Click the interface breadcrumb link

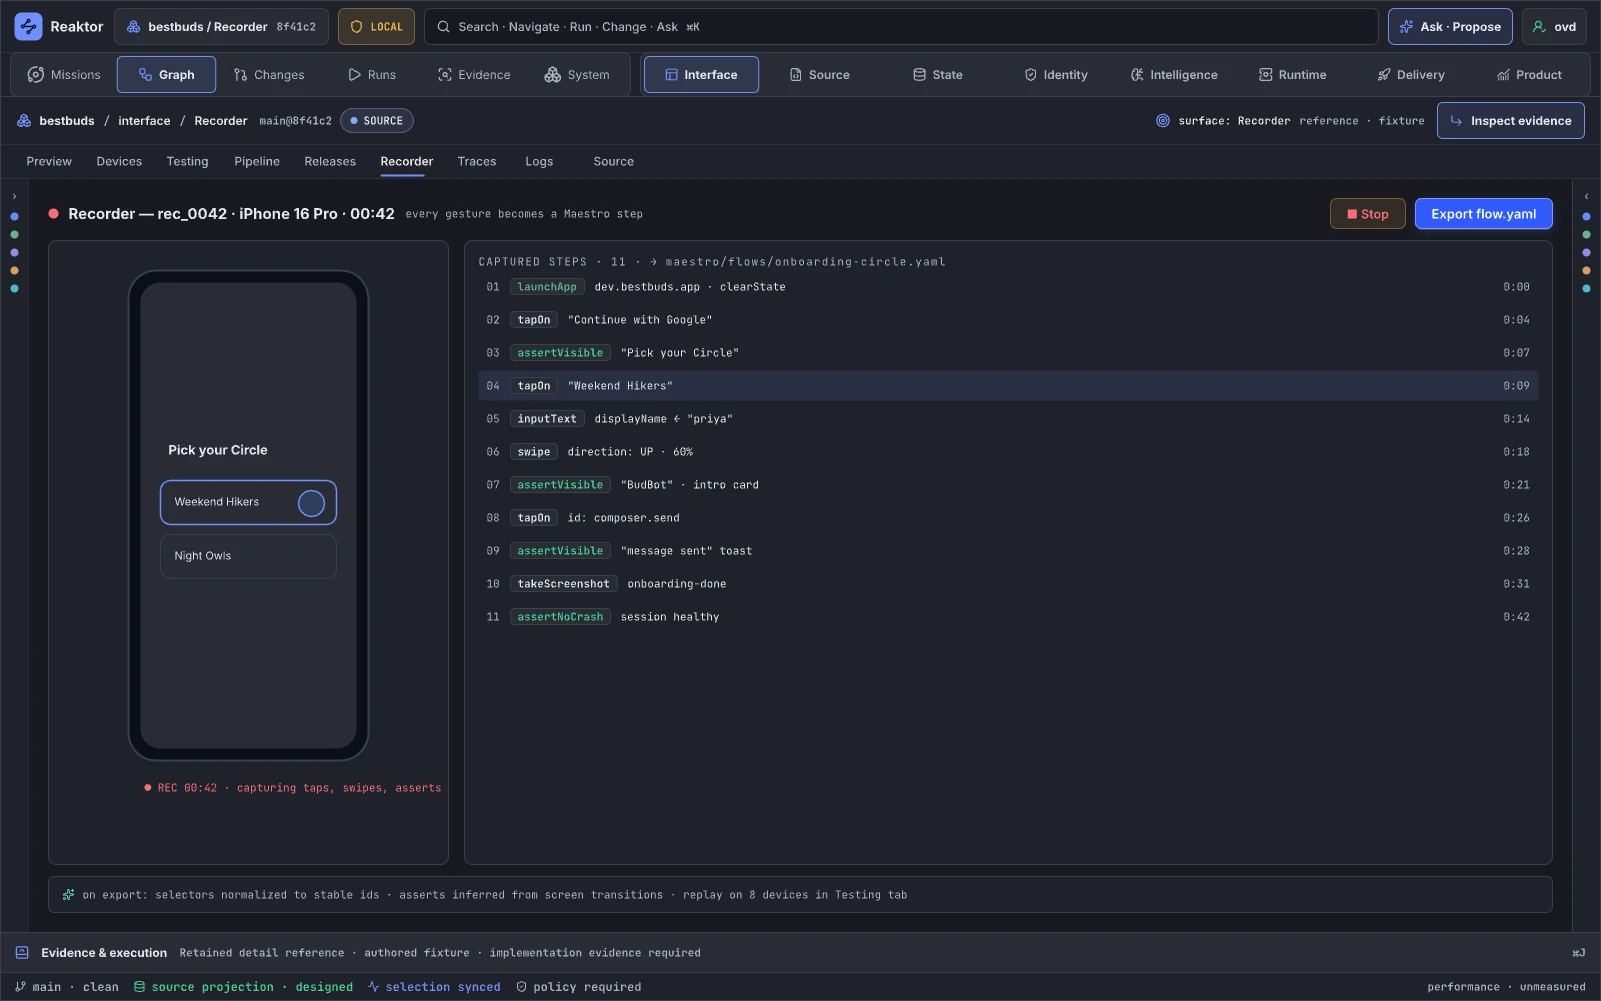pos(144,121)
